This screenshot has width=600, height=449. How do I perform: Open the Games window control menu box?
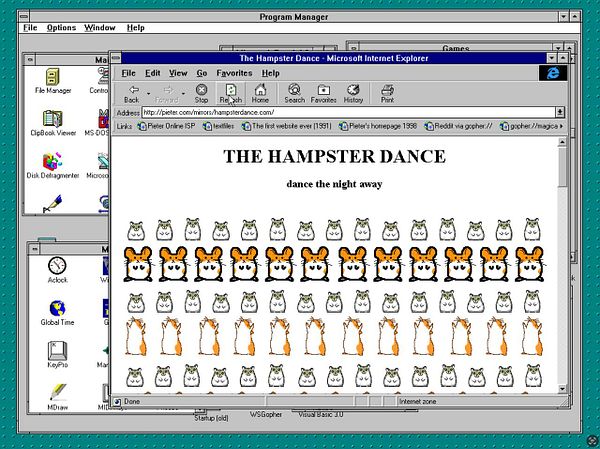coord(353,48)
